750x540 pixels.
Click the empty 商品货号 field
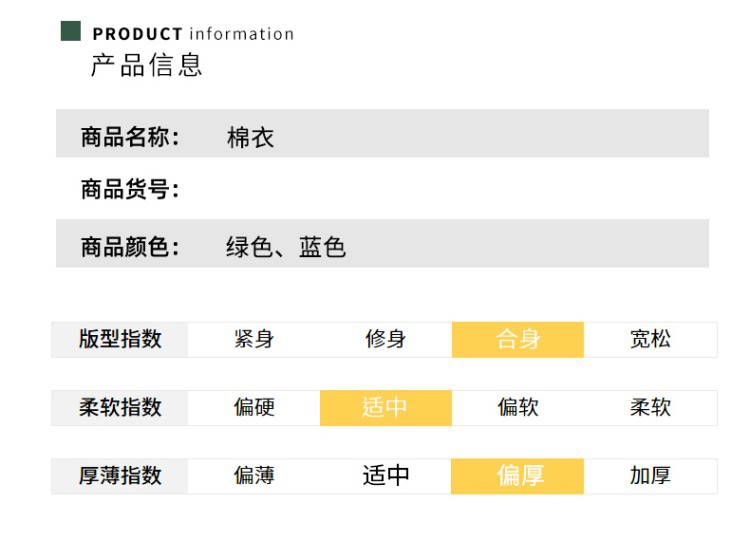(x=400, y=189)
